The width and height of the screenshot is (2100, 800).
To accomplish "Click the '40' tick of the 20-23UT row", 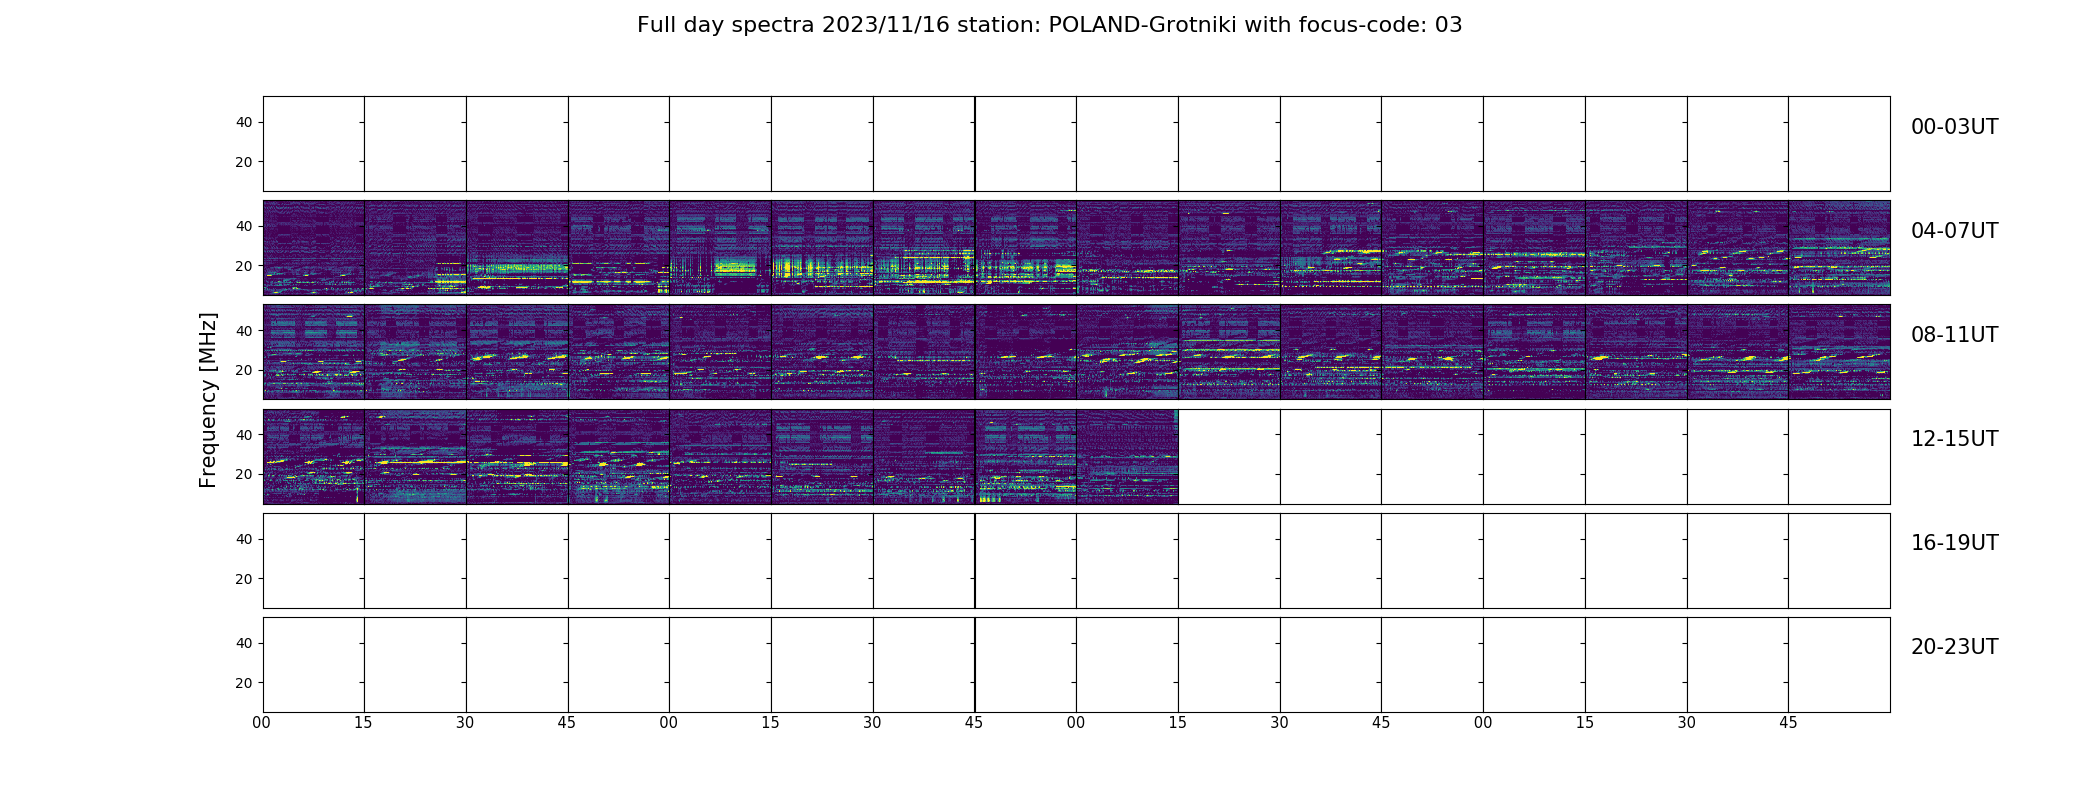I will [x=243, y=643].
